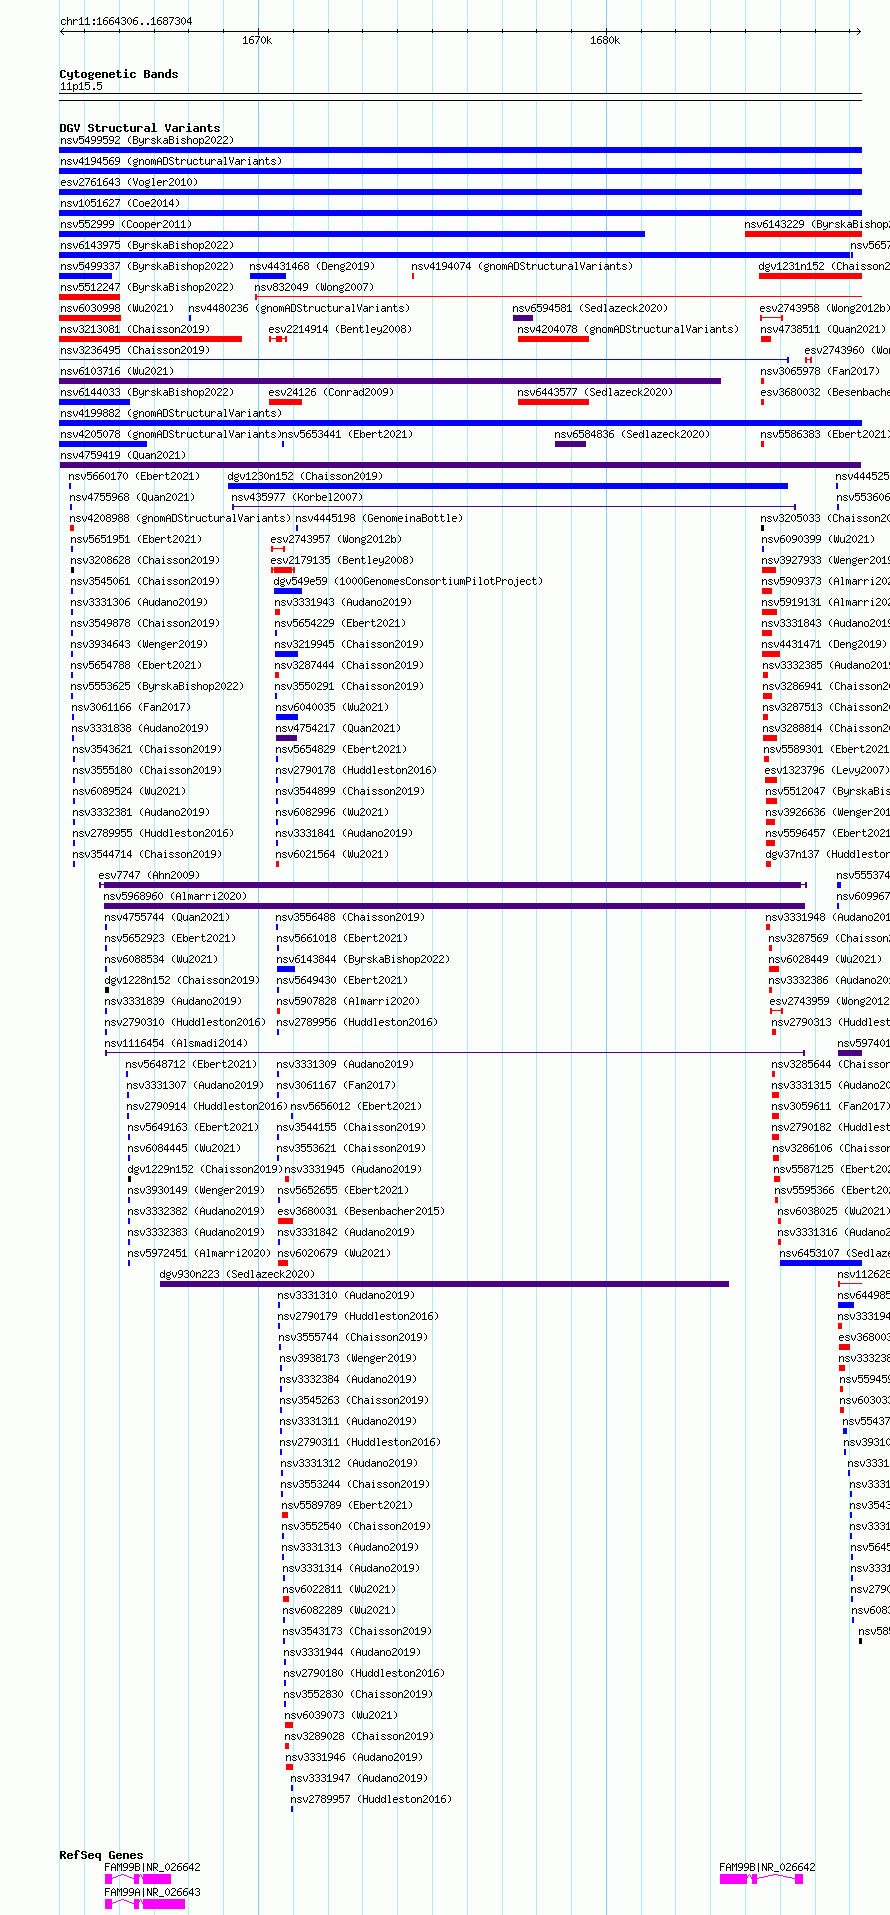Select variant nsv4194569 (gnomADStructuralVariants)
The image size is (890, 1915).
pyautogui.click(x=170, y=161)
